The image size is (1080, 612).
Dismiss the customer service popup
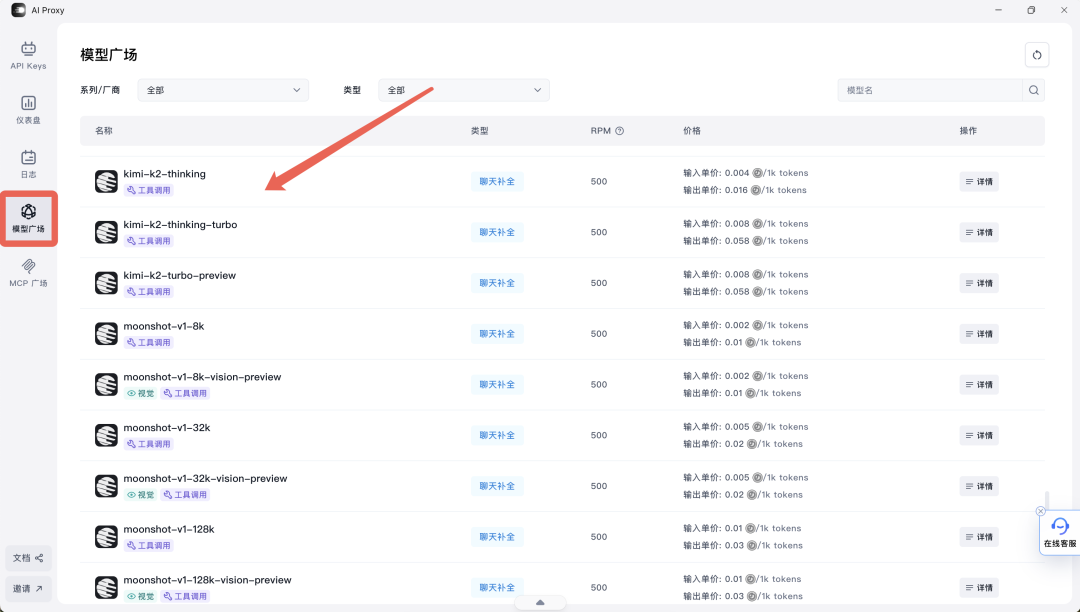point(1042,510)
